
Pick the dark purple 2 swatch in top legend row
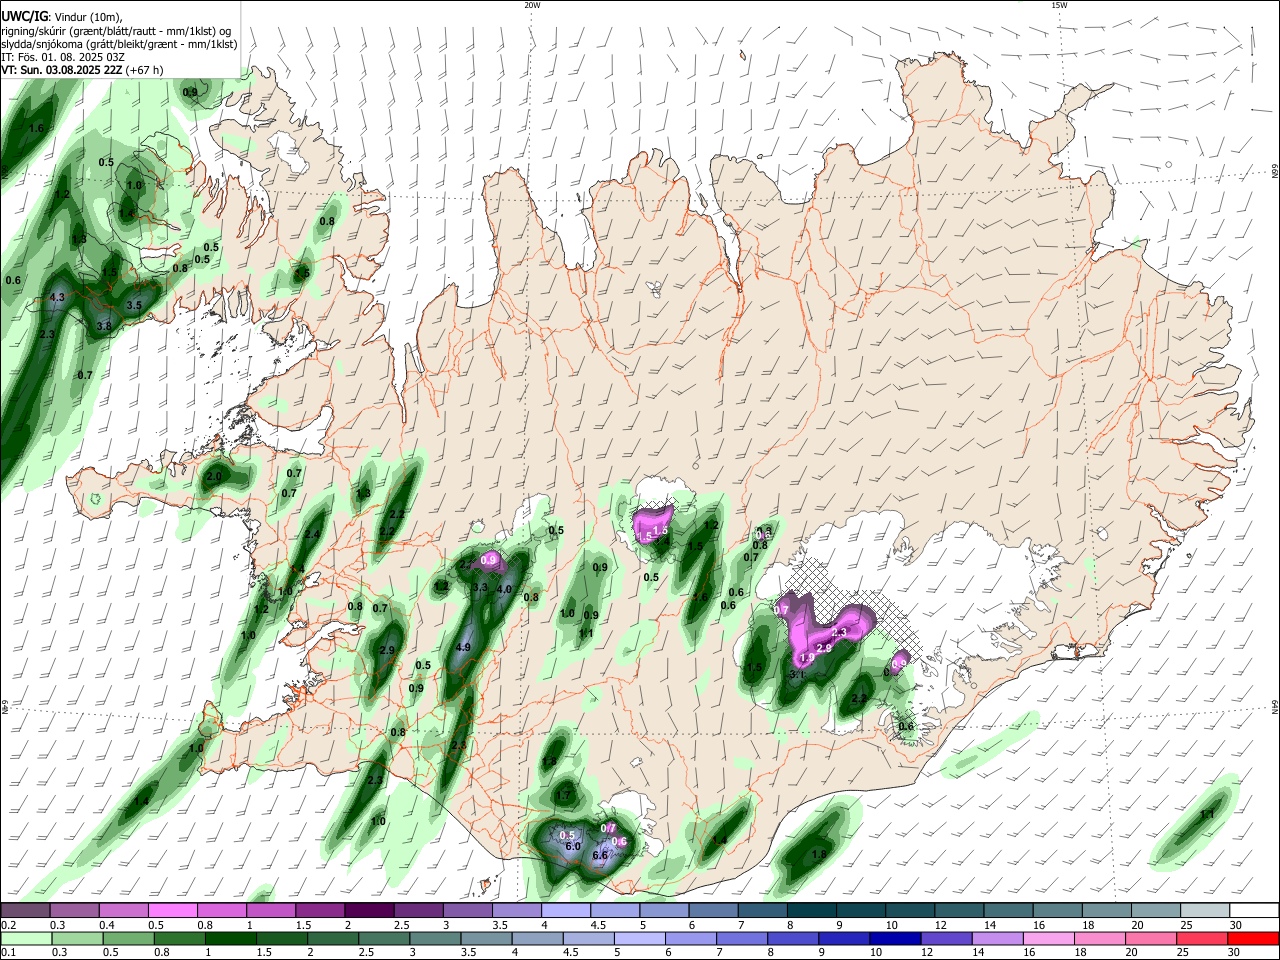[x=368, y=911]
